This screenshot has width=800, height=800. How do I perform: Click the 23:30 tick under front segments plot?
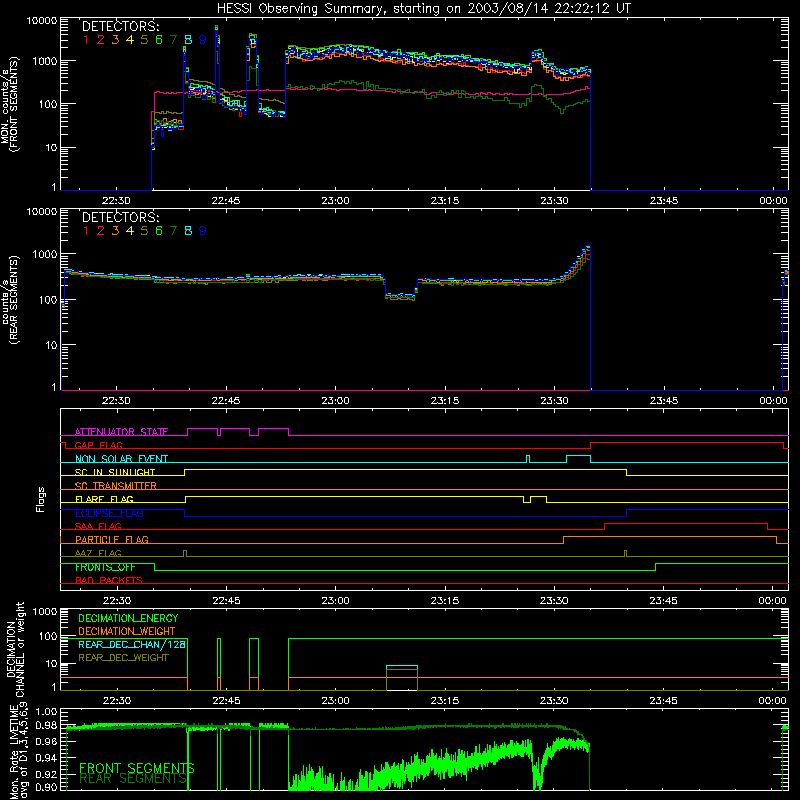[554, 201]
